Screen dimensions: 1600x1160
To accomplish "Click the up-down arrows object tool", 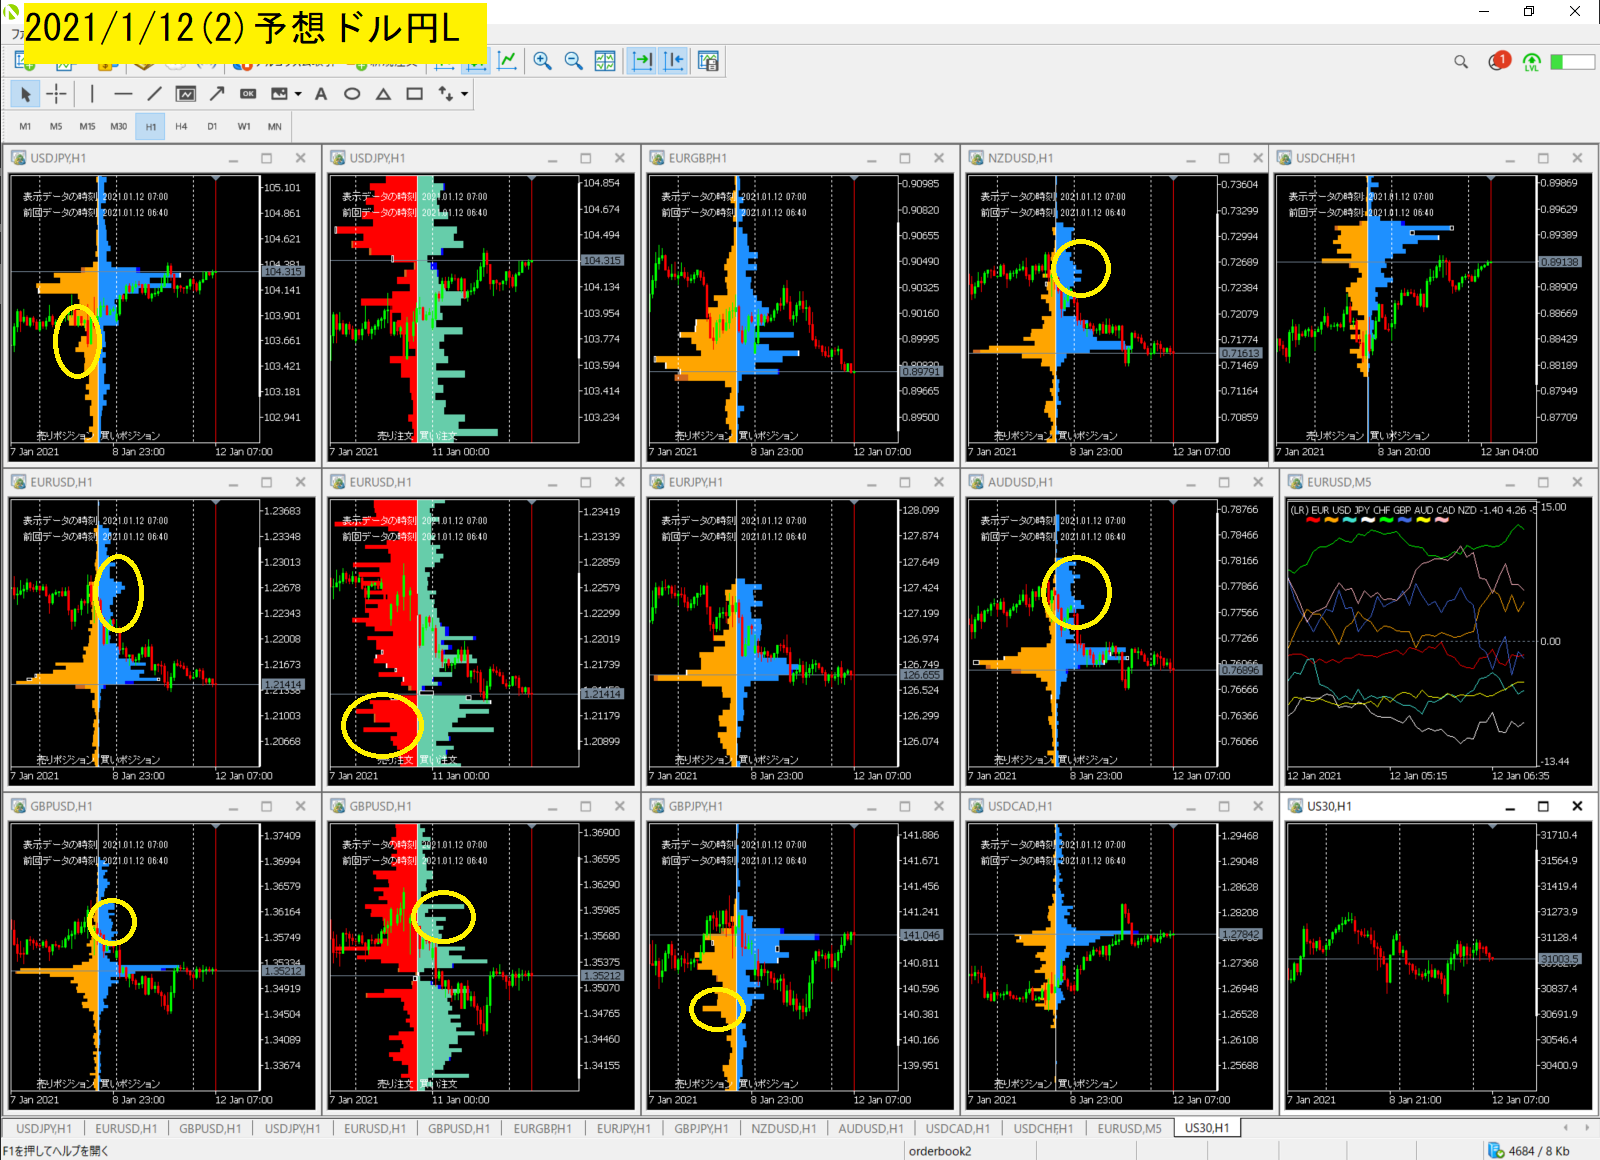I will 446,94.
